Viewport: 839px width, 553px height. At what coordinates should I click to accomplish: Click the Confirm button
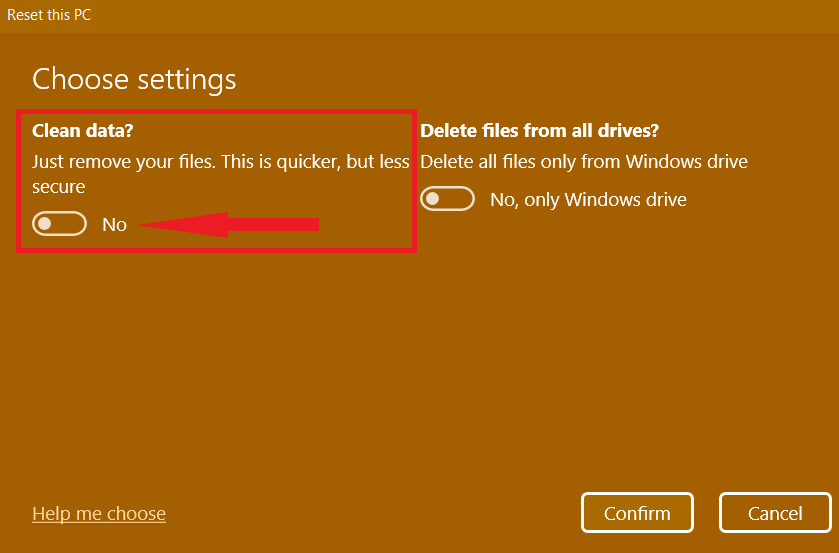[x=637, y=513]
